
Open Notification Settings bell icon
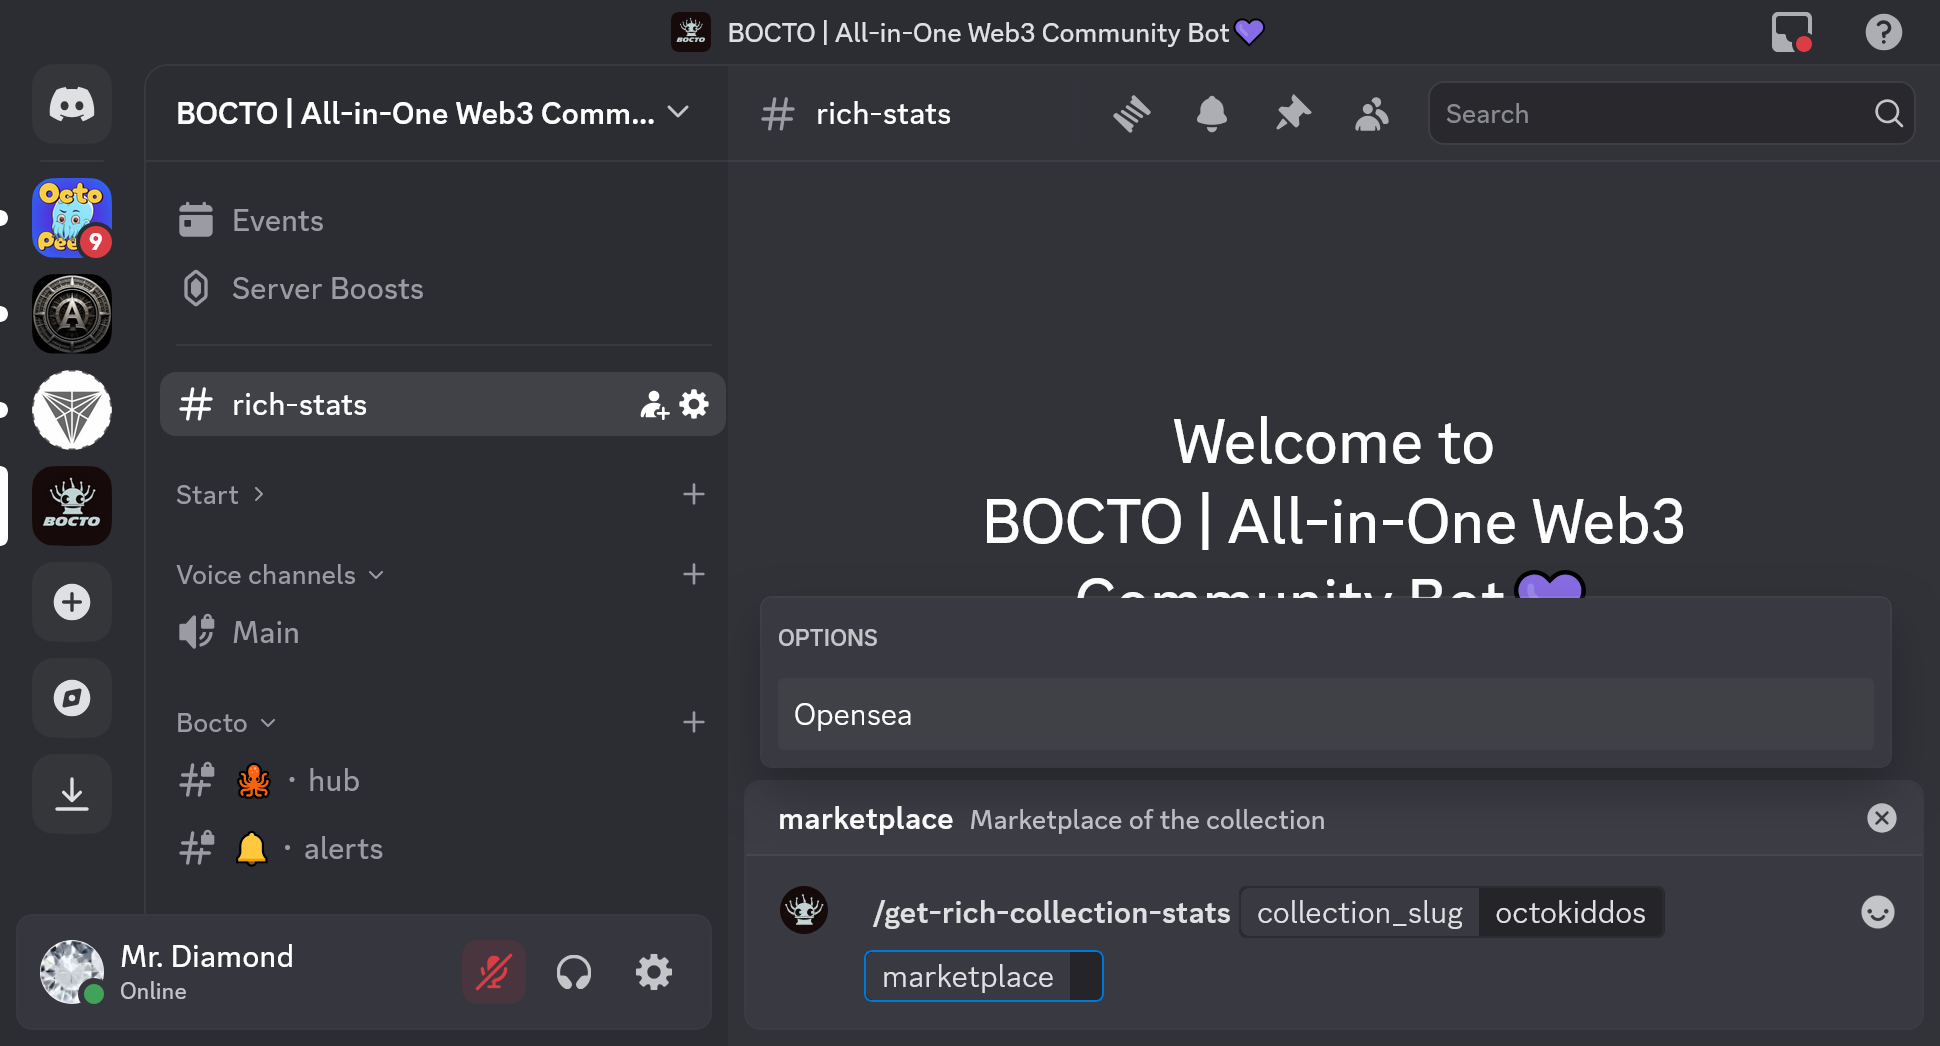point(1211,114)
